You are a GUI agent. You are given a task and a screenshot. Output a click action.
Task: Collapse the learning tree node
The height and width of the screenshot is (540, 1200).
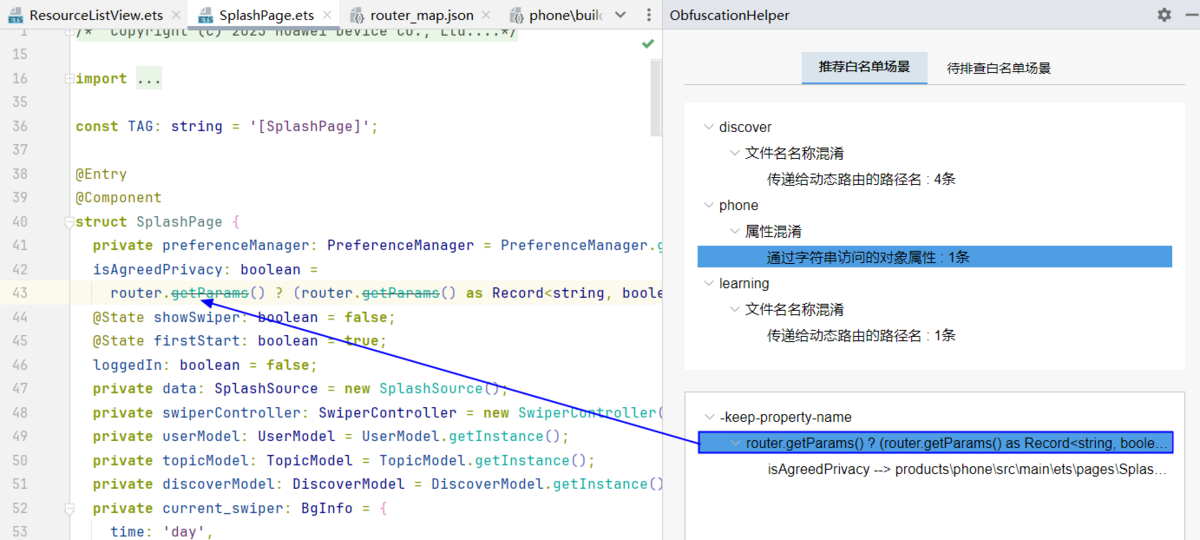click(707, 283)
